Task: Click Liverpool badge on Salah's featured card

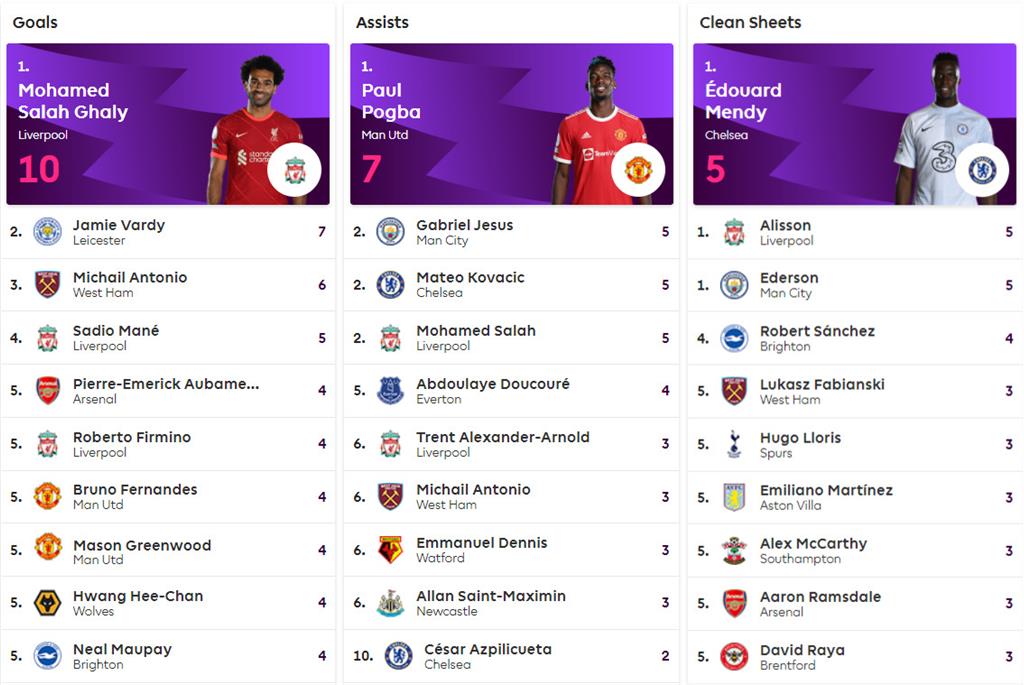Action: tap(294, 170)
